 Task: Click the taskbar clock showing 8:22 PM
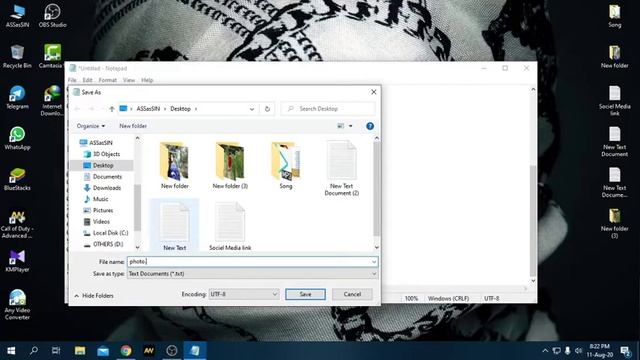(x=601, y=351)
